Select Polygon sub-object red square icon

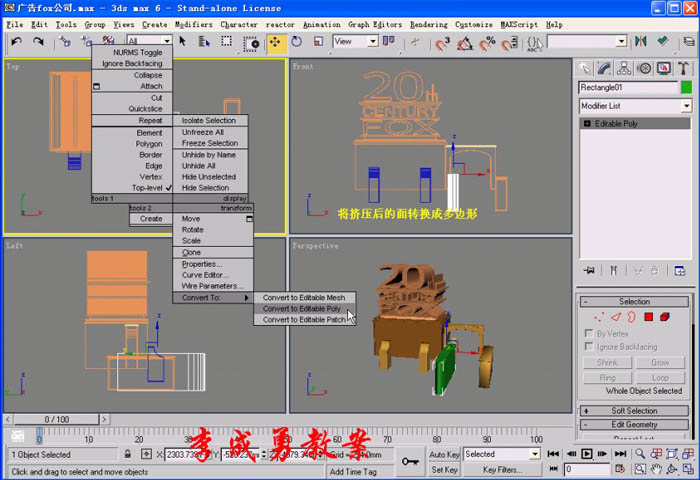pyautogui.click(x=649, y=317)
